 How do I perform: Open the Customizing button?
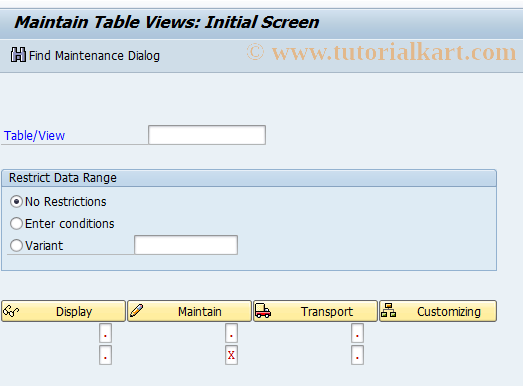tap(438, 311)
